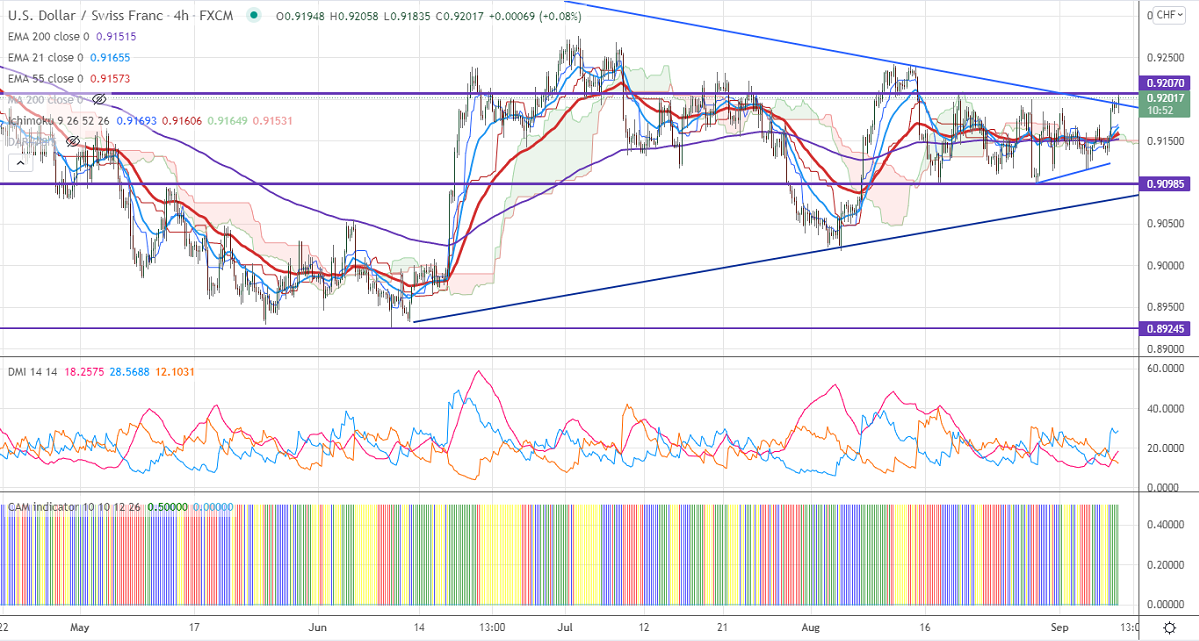The height and width of the screenshot is (641, 1199).
Task: Unhide the DAR indicator via its eye icon
Action: [73, 142]
